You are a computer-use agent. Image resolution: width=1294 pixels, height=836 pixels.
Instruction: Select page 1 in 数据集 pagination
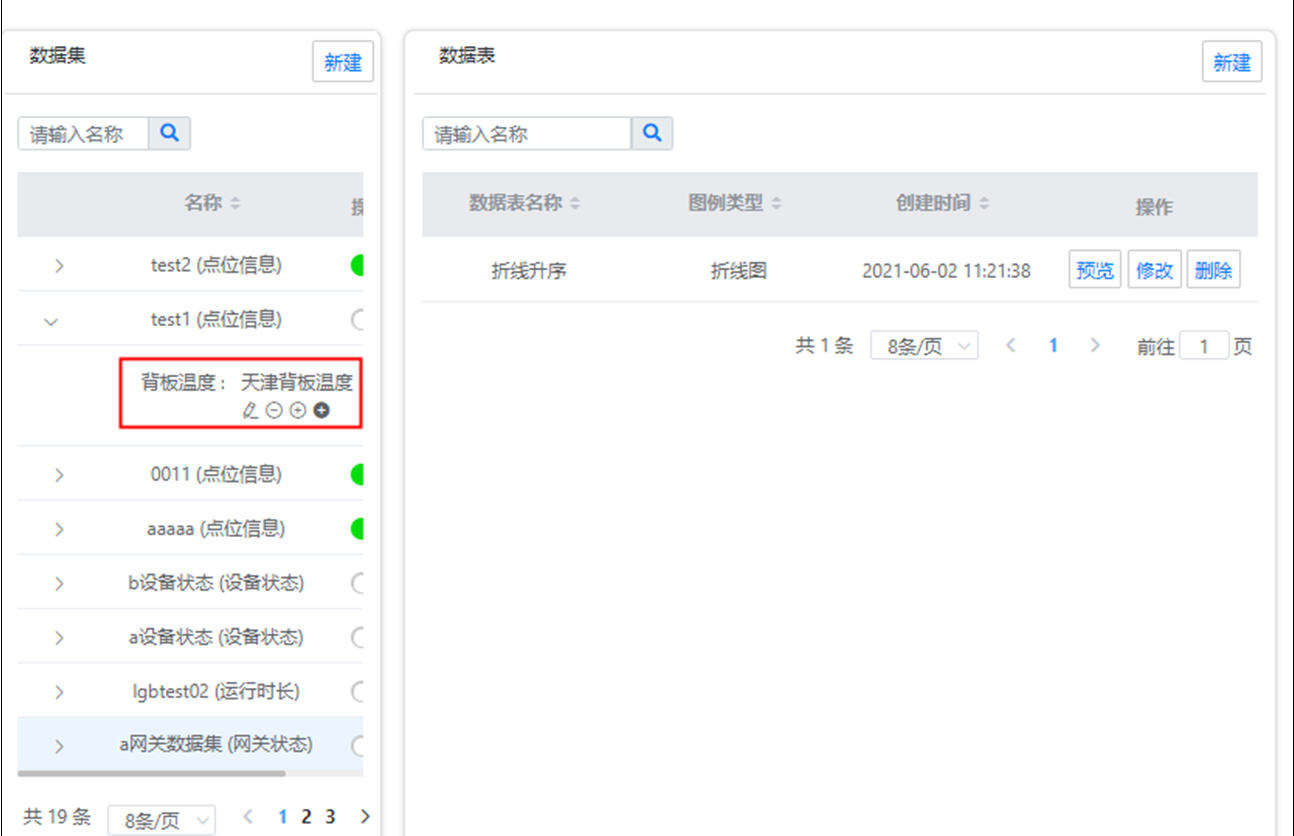[x=283, y=817]
